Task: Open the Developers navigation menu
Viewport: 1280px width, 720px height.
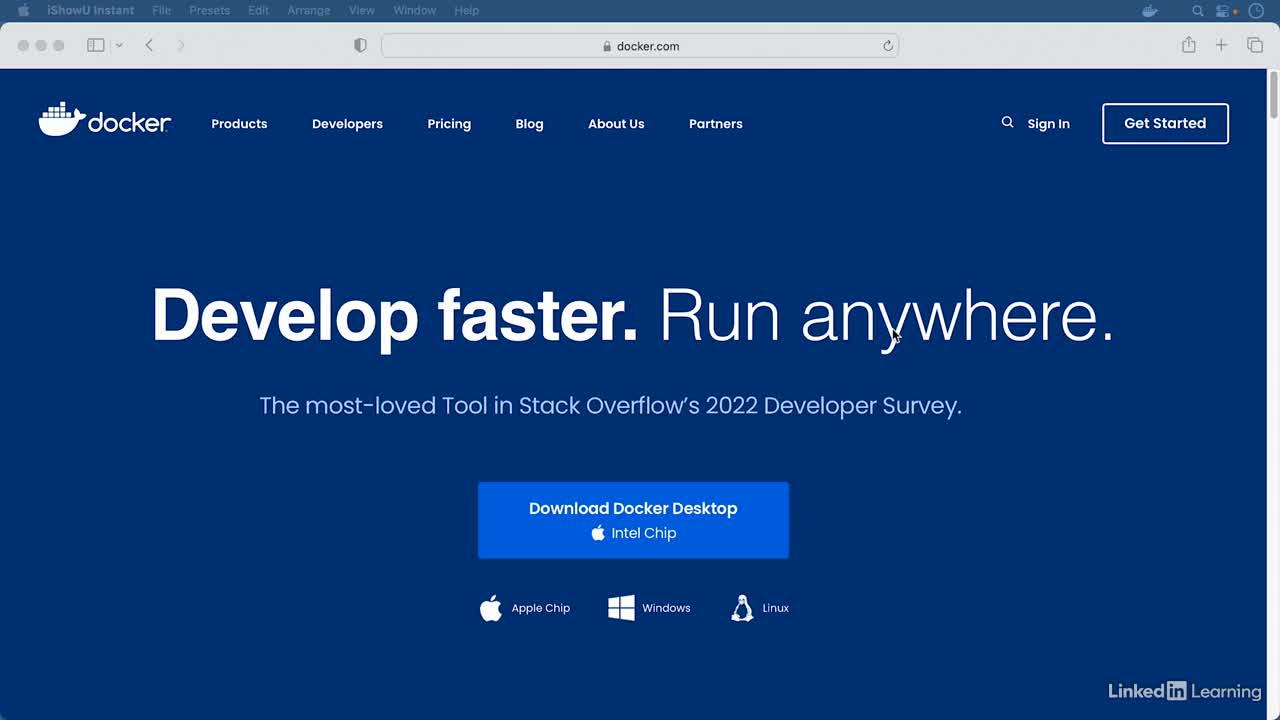Action: [x=347, y=124]
